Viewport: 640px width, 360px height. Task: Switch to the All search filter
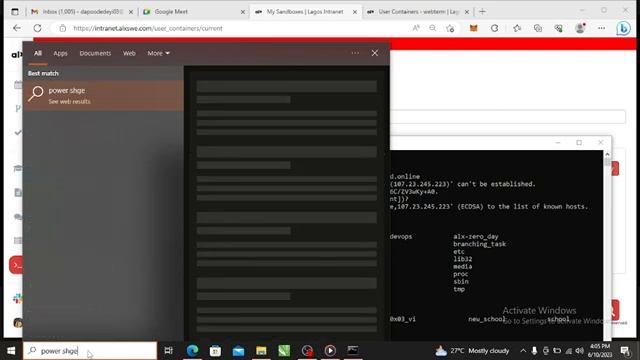pos(38,53)
